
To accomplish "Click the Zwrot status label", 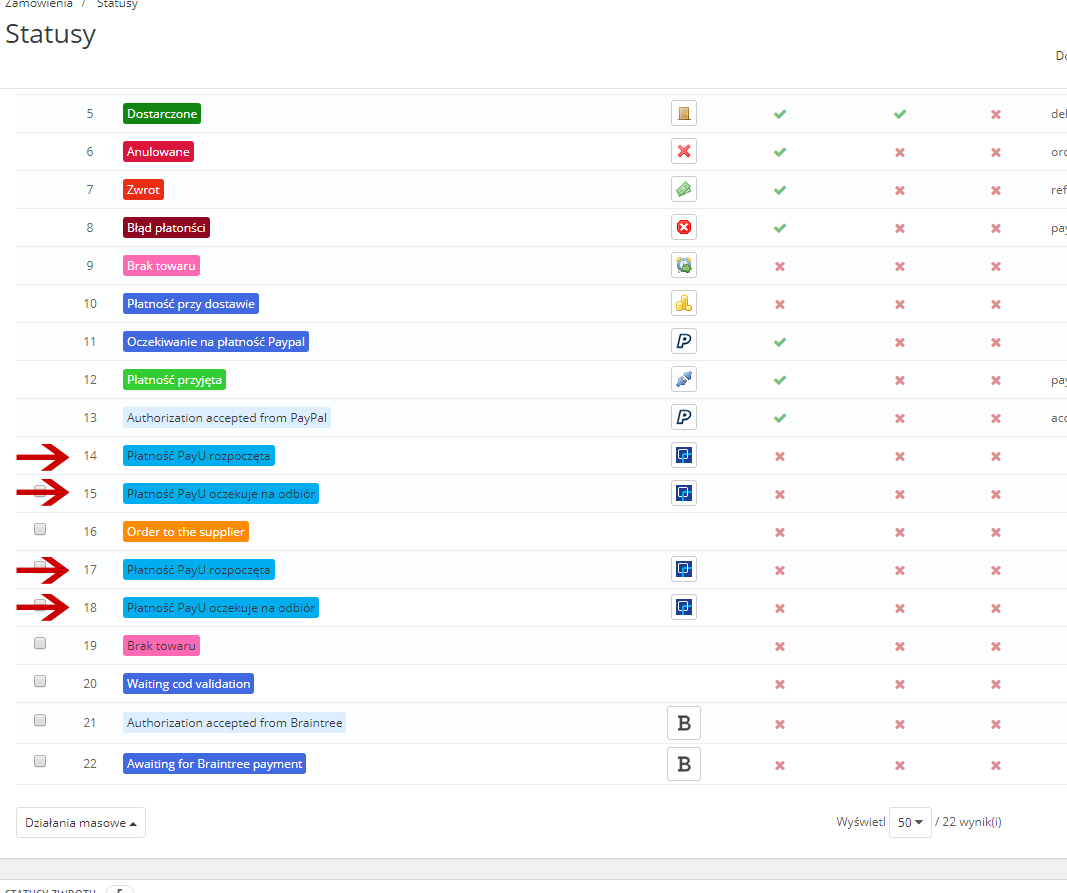I will click(144, 190).
